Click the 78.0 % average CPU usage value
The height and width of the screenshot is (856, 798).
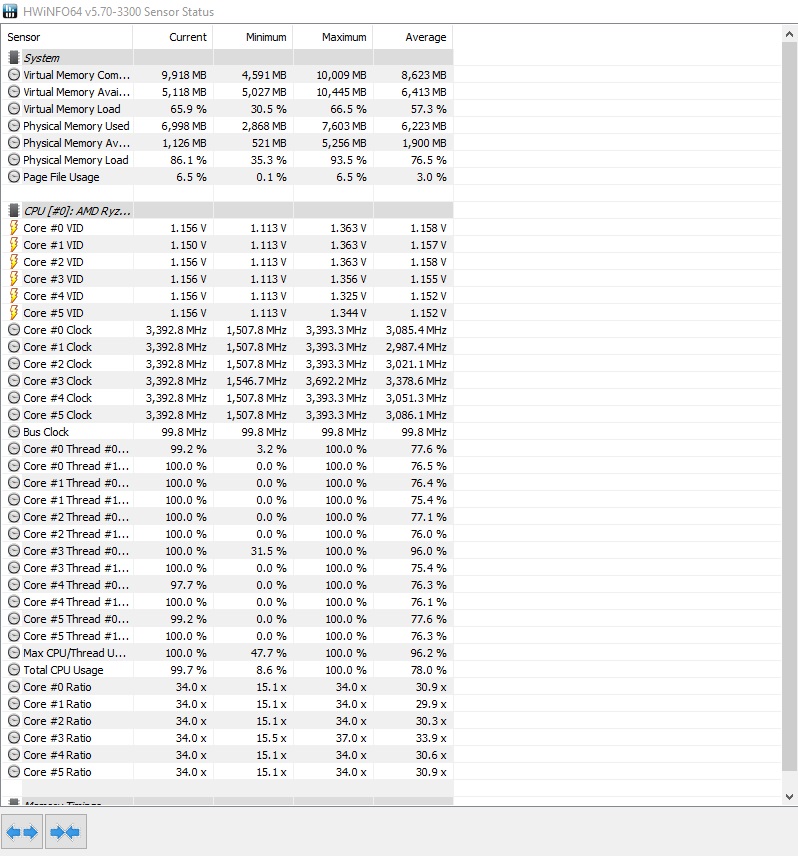click(428, 669)
